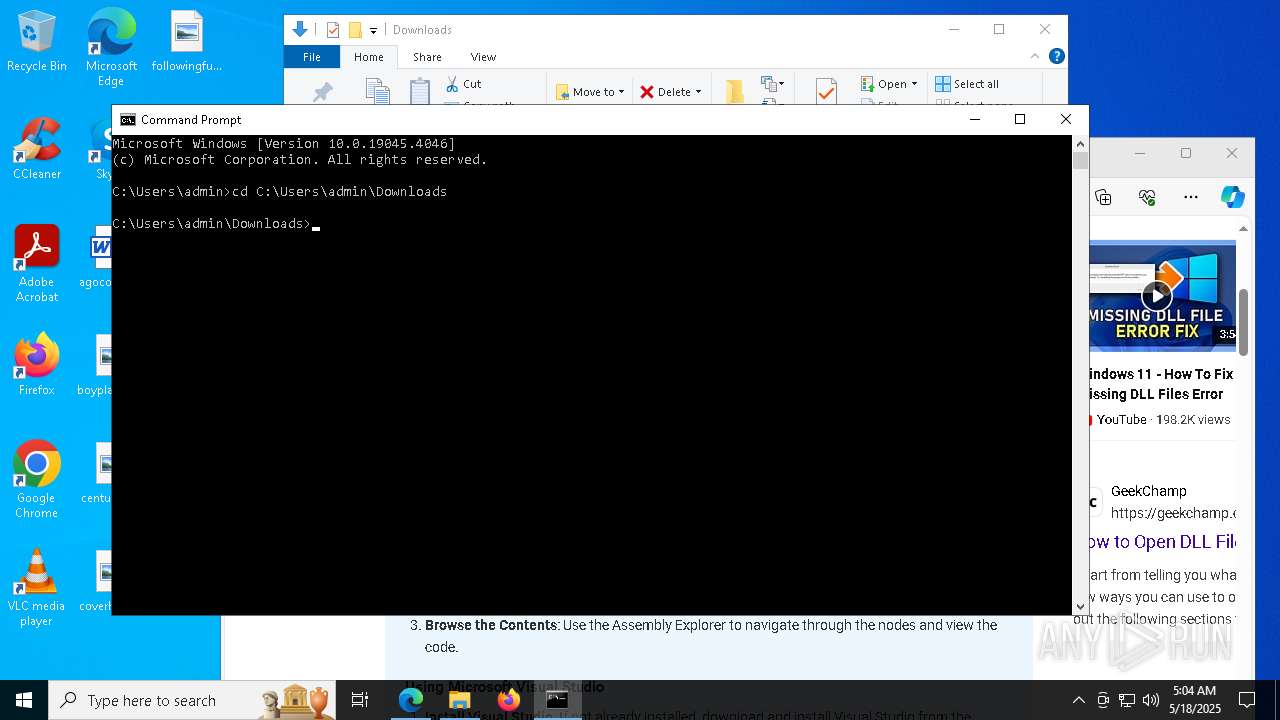Image resolution: width=1280 pixels, height=720 pixels.
Task: Open Explorer Help question mark icon
Action: [x=1056, y=56]
